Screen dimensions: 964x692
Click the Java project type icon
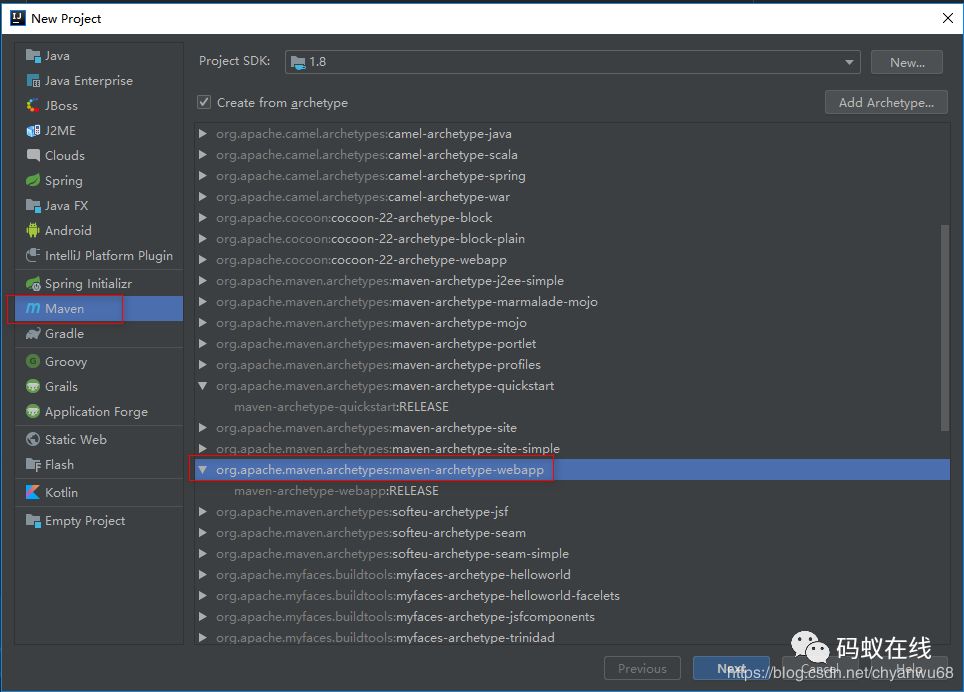(33, 56)
